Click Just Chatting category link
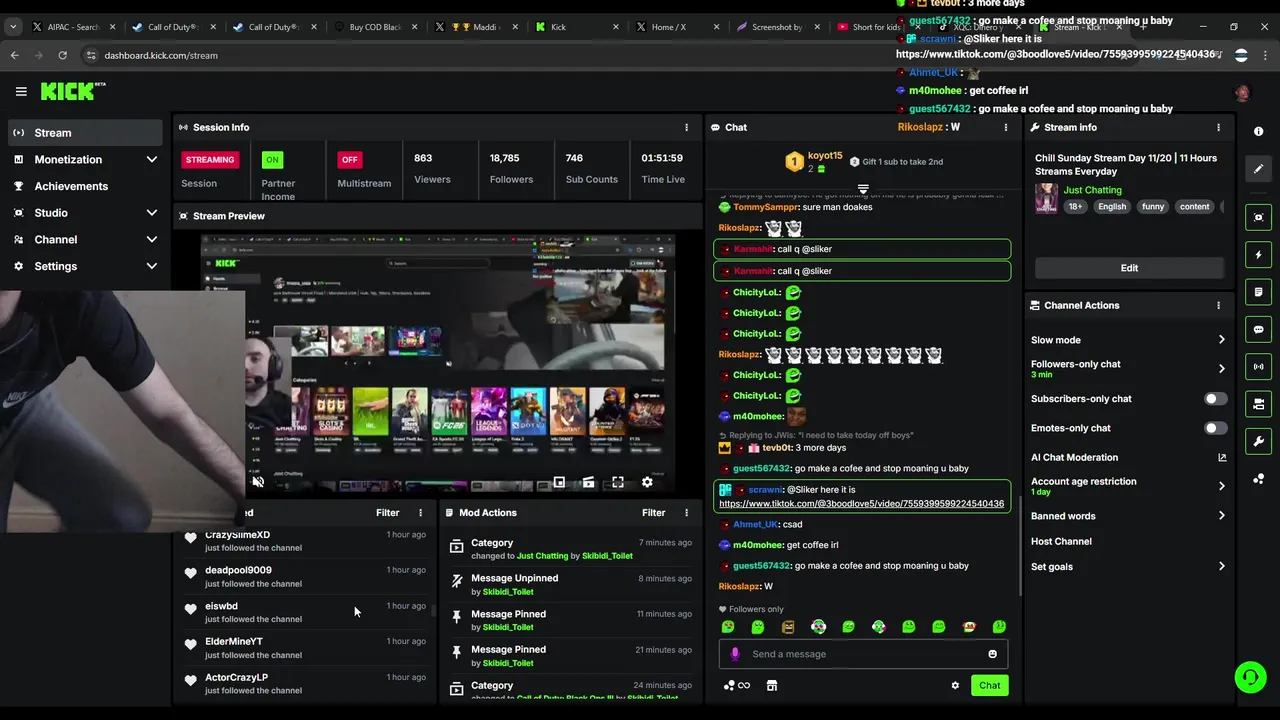Image resolution: width=1280 pixels, height=720 pixels. [x=1092, y=190]
